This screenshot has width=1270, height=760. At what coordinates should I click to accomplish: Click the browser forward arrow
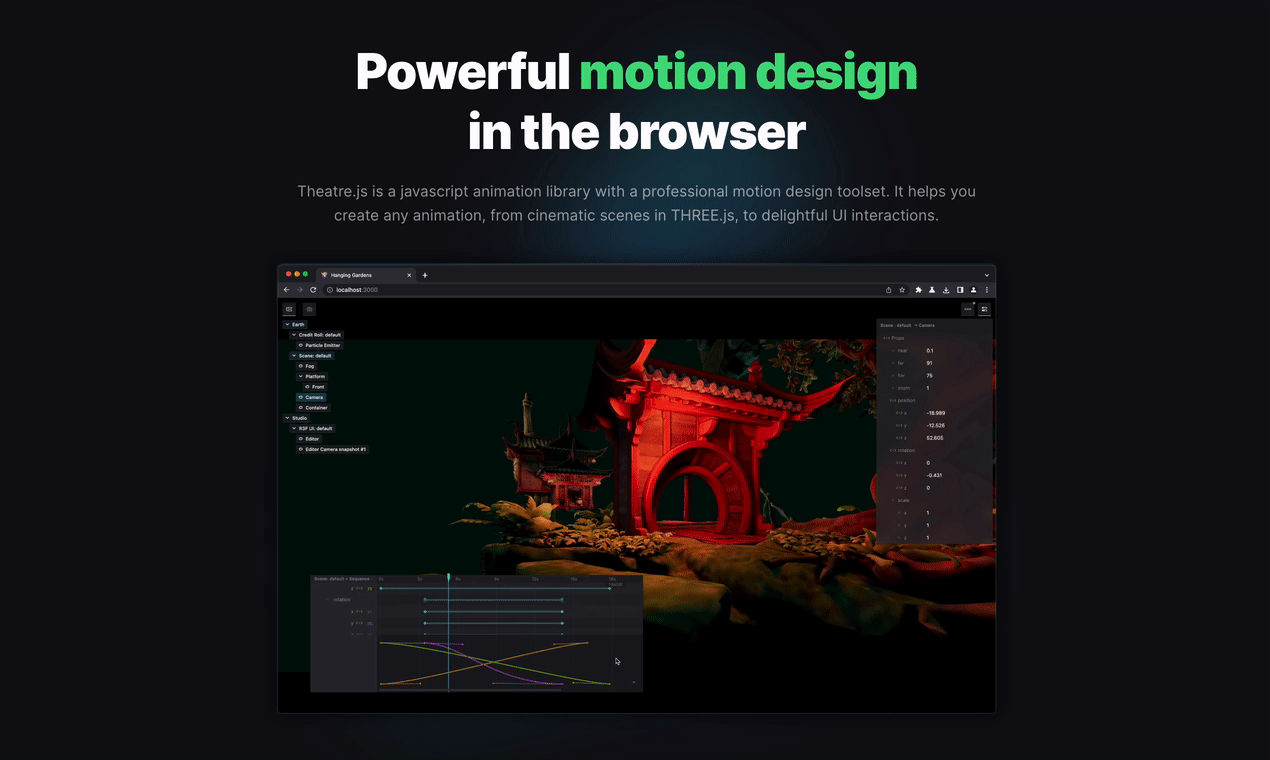(300, 290)
